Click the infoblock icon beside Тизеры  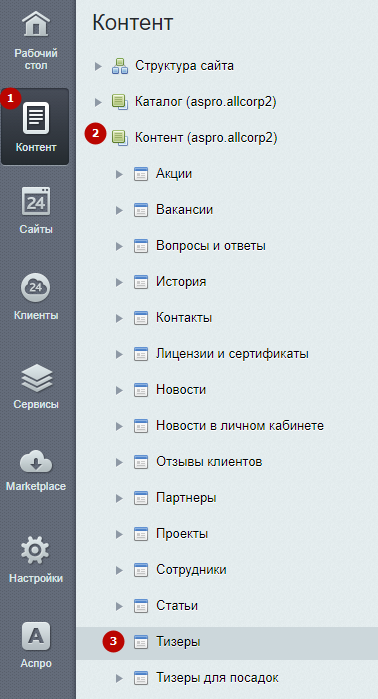(x=141, y=642)
